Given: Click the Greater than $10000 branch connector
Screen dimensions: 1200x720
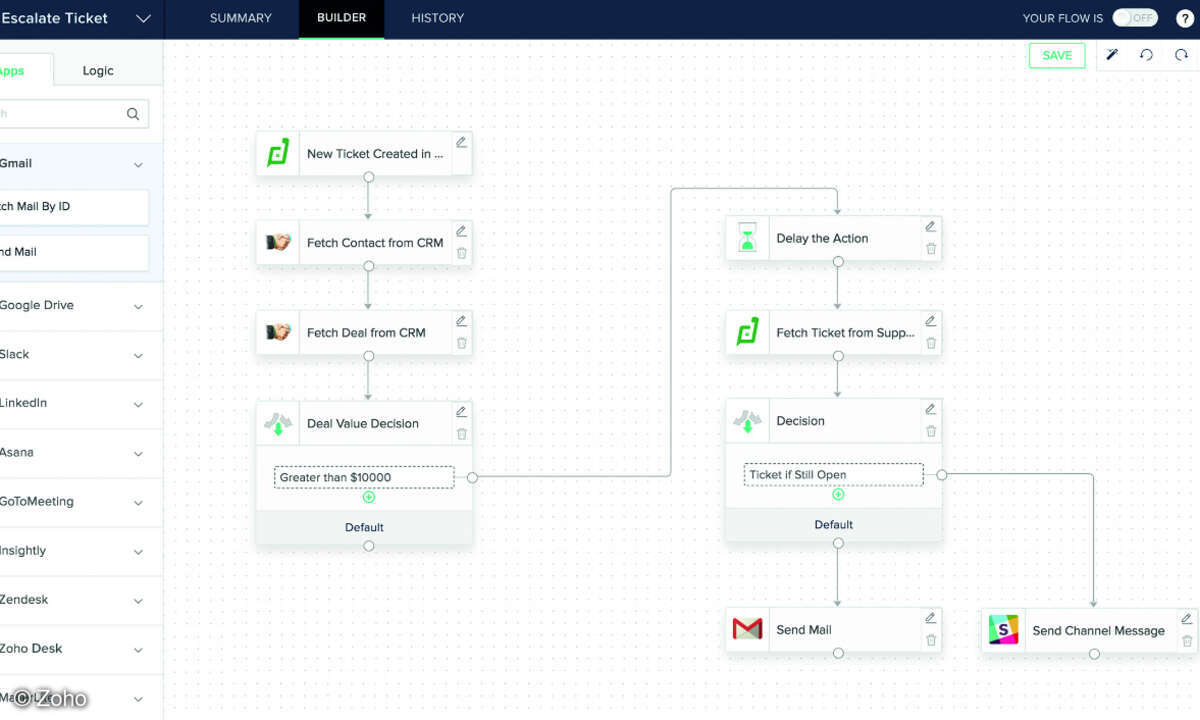Looking at the screenshot, I should [x=472, y=477].
